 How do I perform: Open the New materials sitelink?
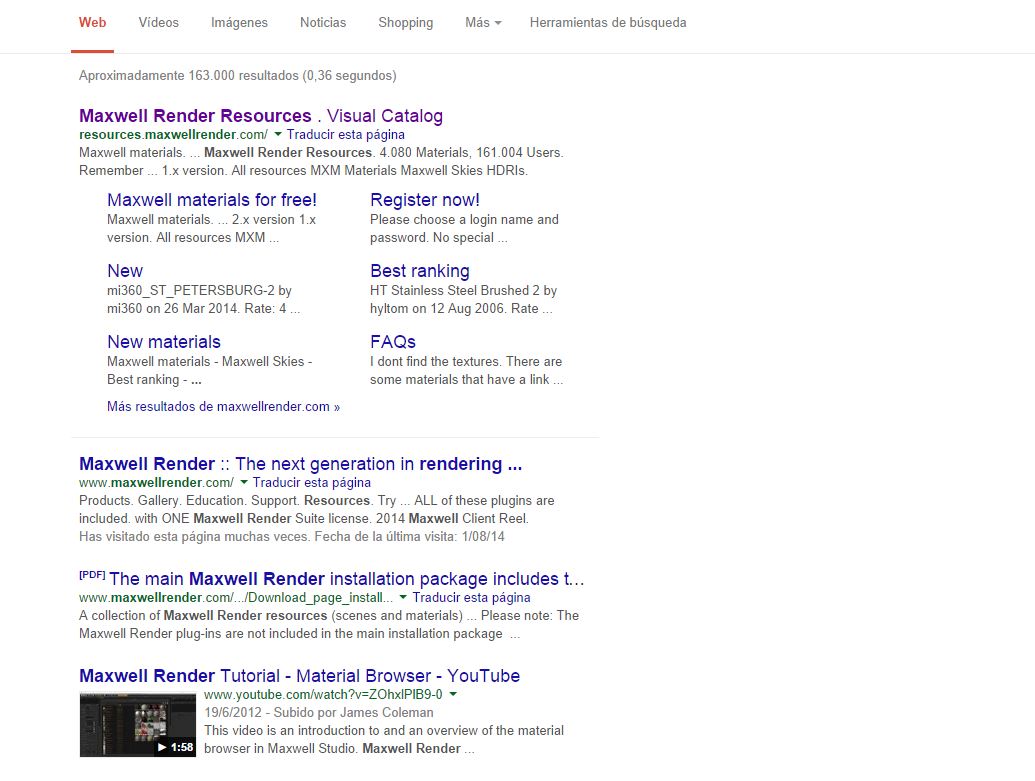coord(164,342)
